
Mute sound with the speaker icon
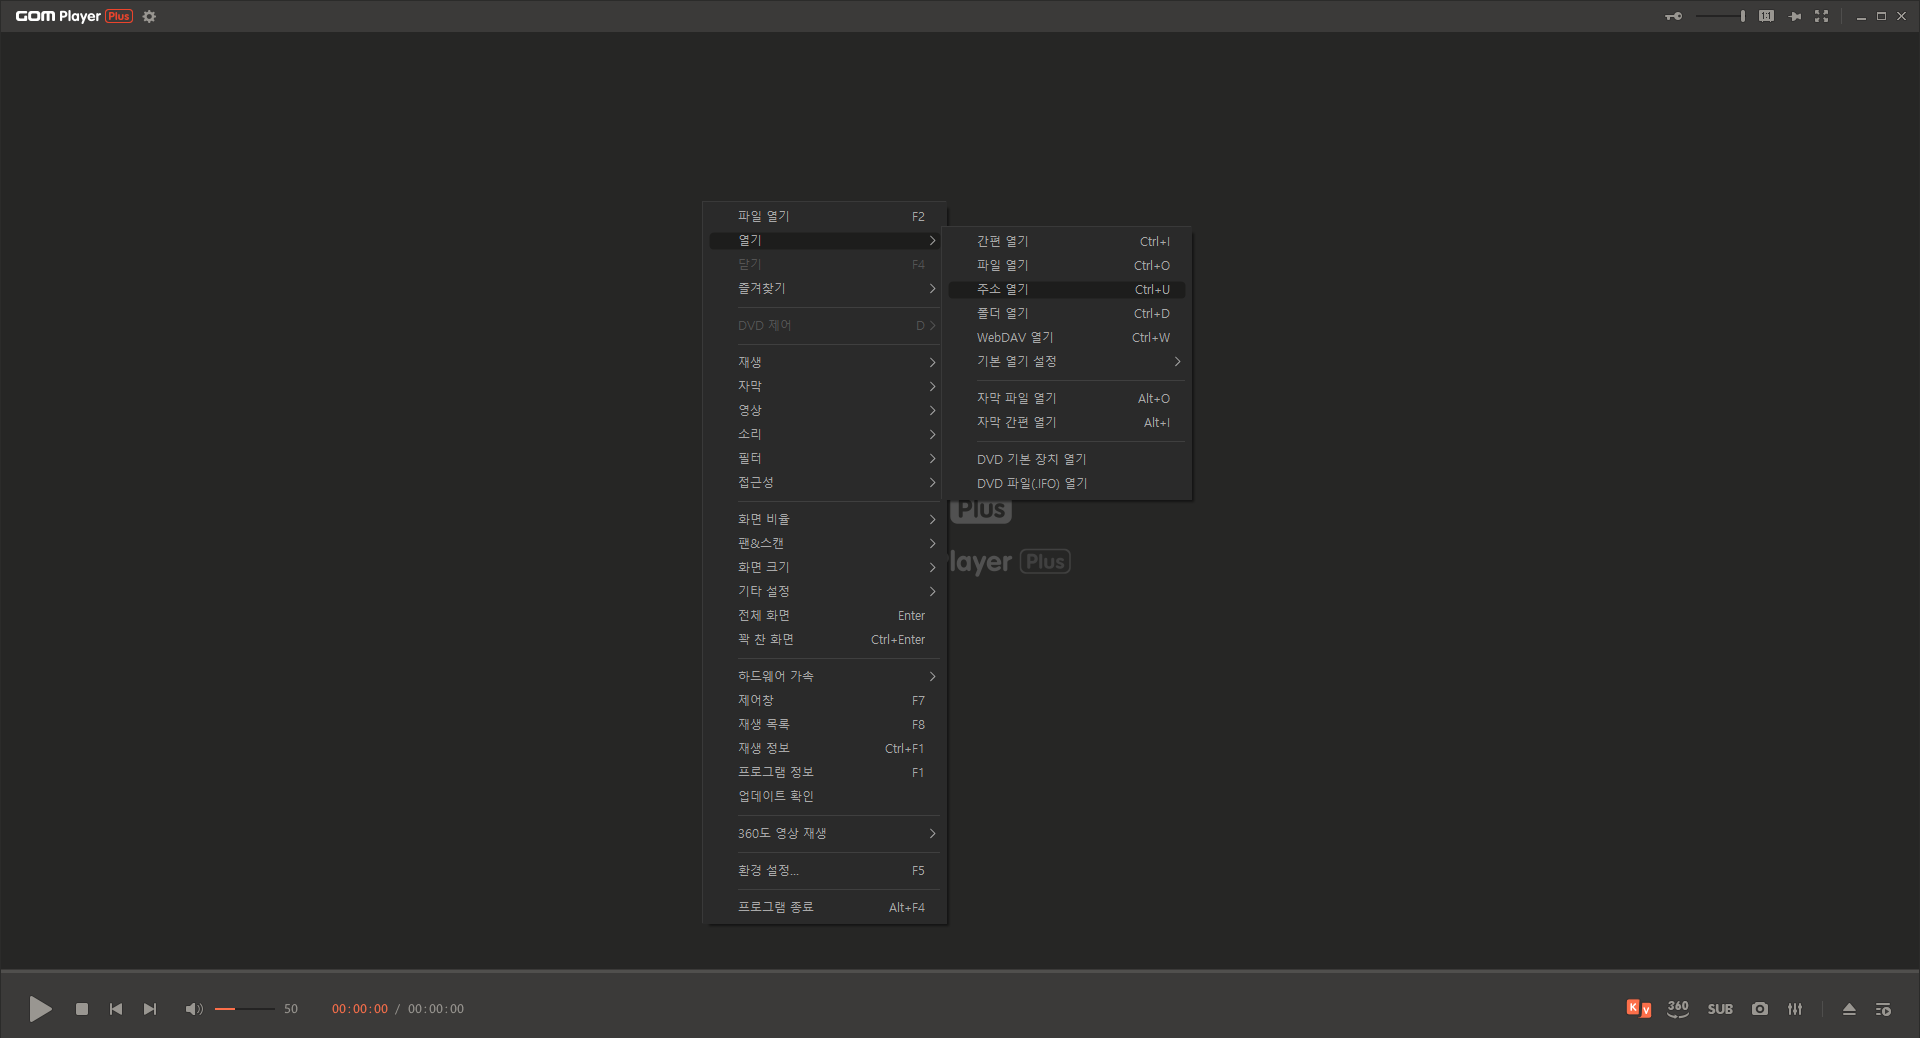pos(194,1009)
